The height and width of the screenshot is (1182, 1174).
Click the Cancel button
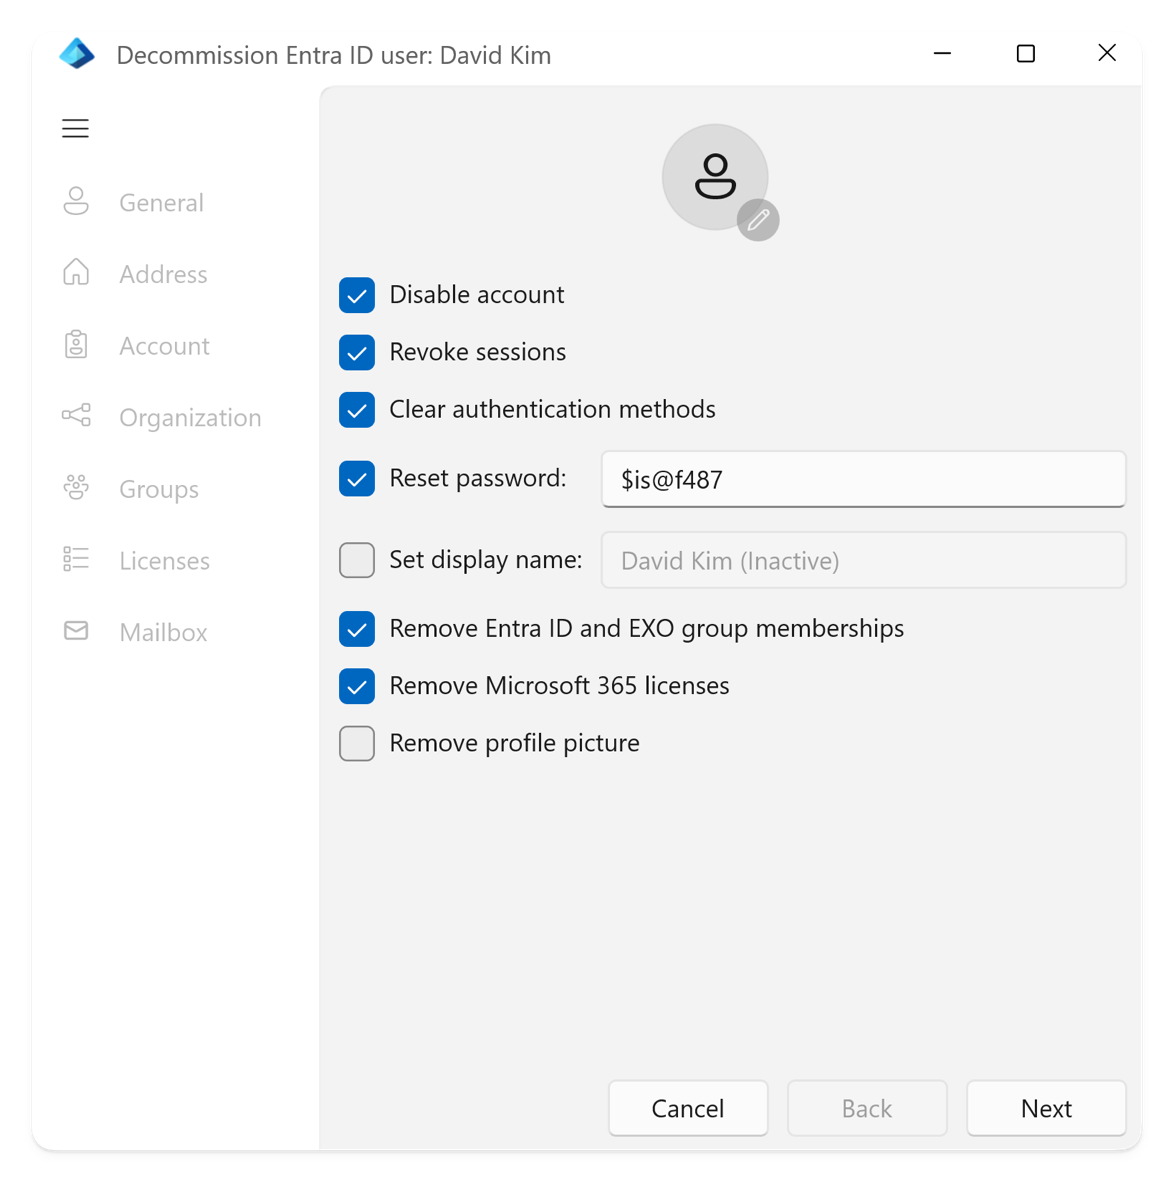click(688, 1108)
